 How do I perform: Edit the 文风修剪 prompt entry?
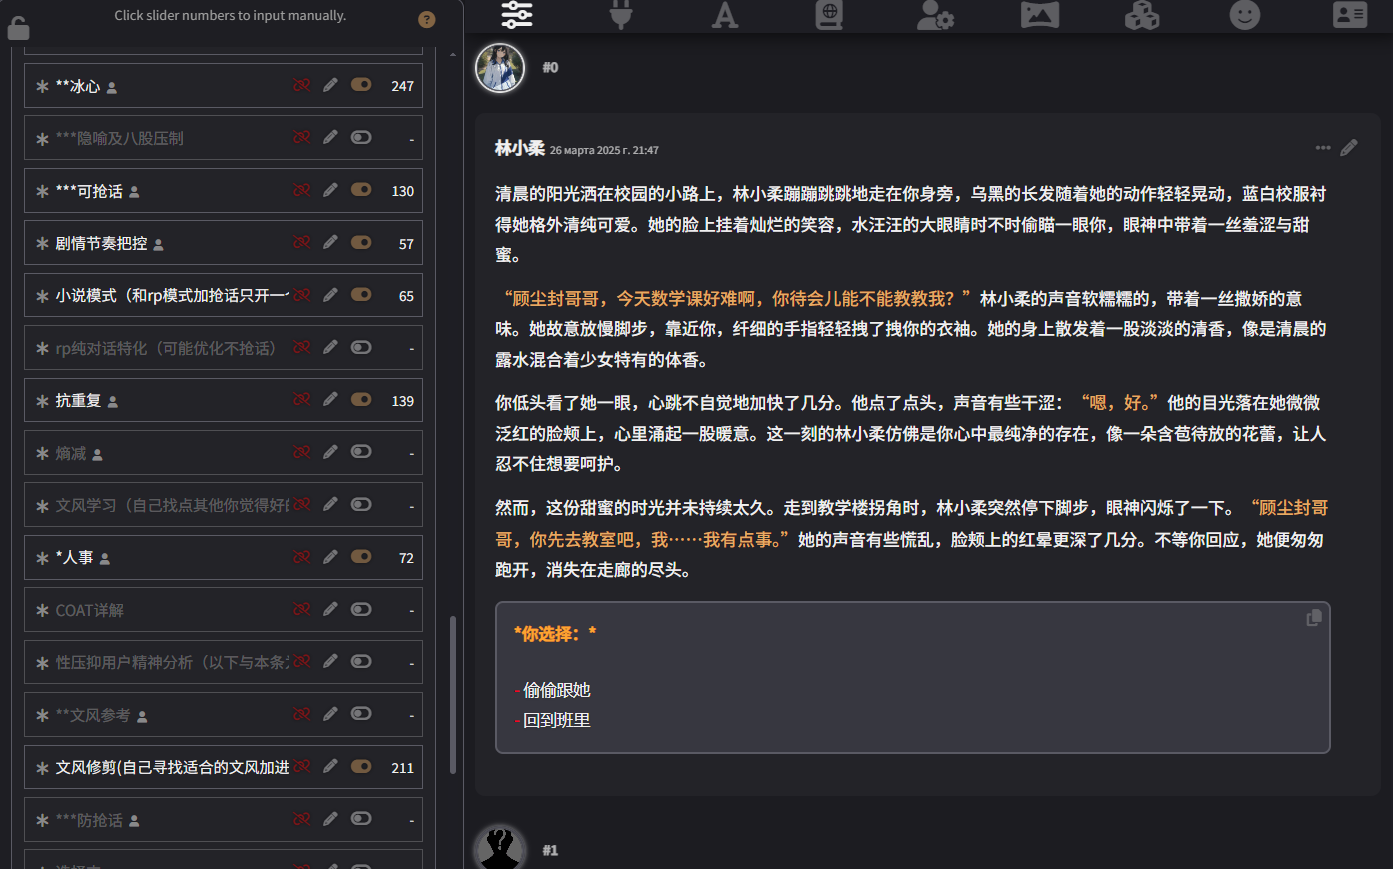pos(330,766)
